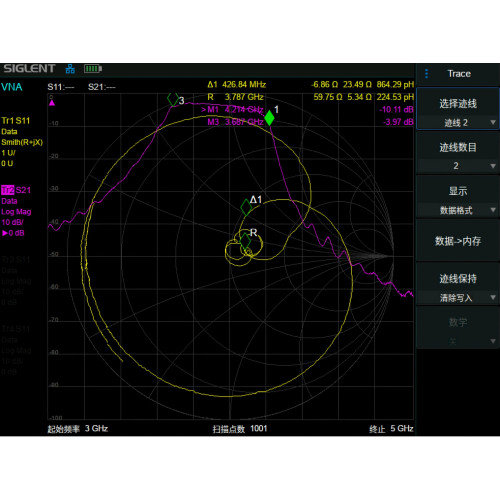Screen dimensions: 500x500
Task: Open the 显示 data format dropdown
Action: [x=458, y=196]
